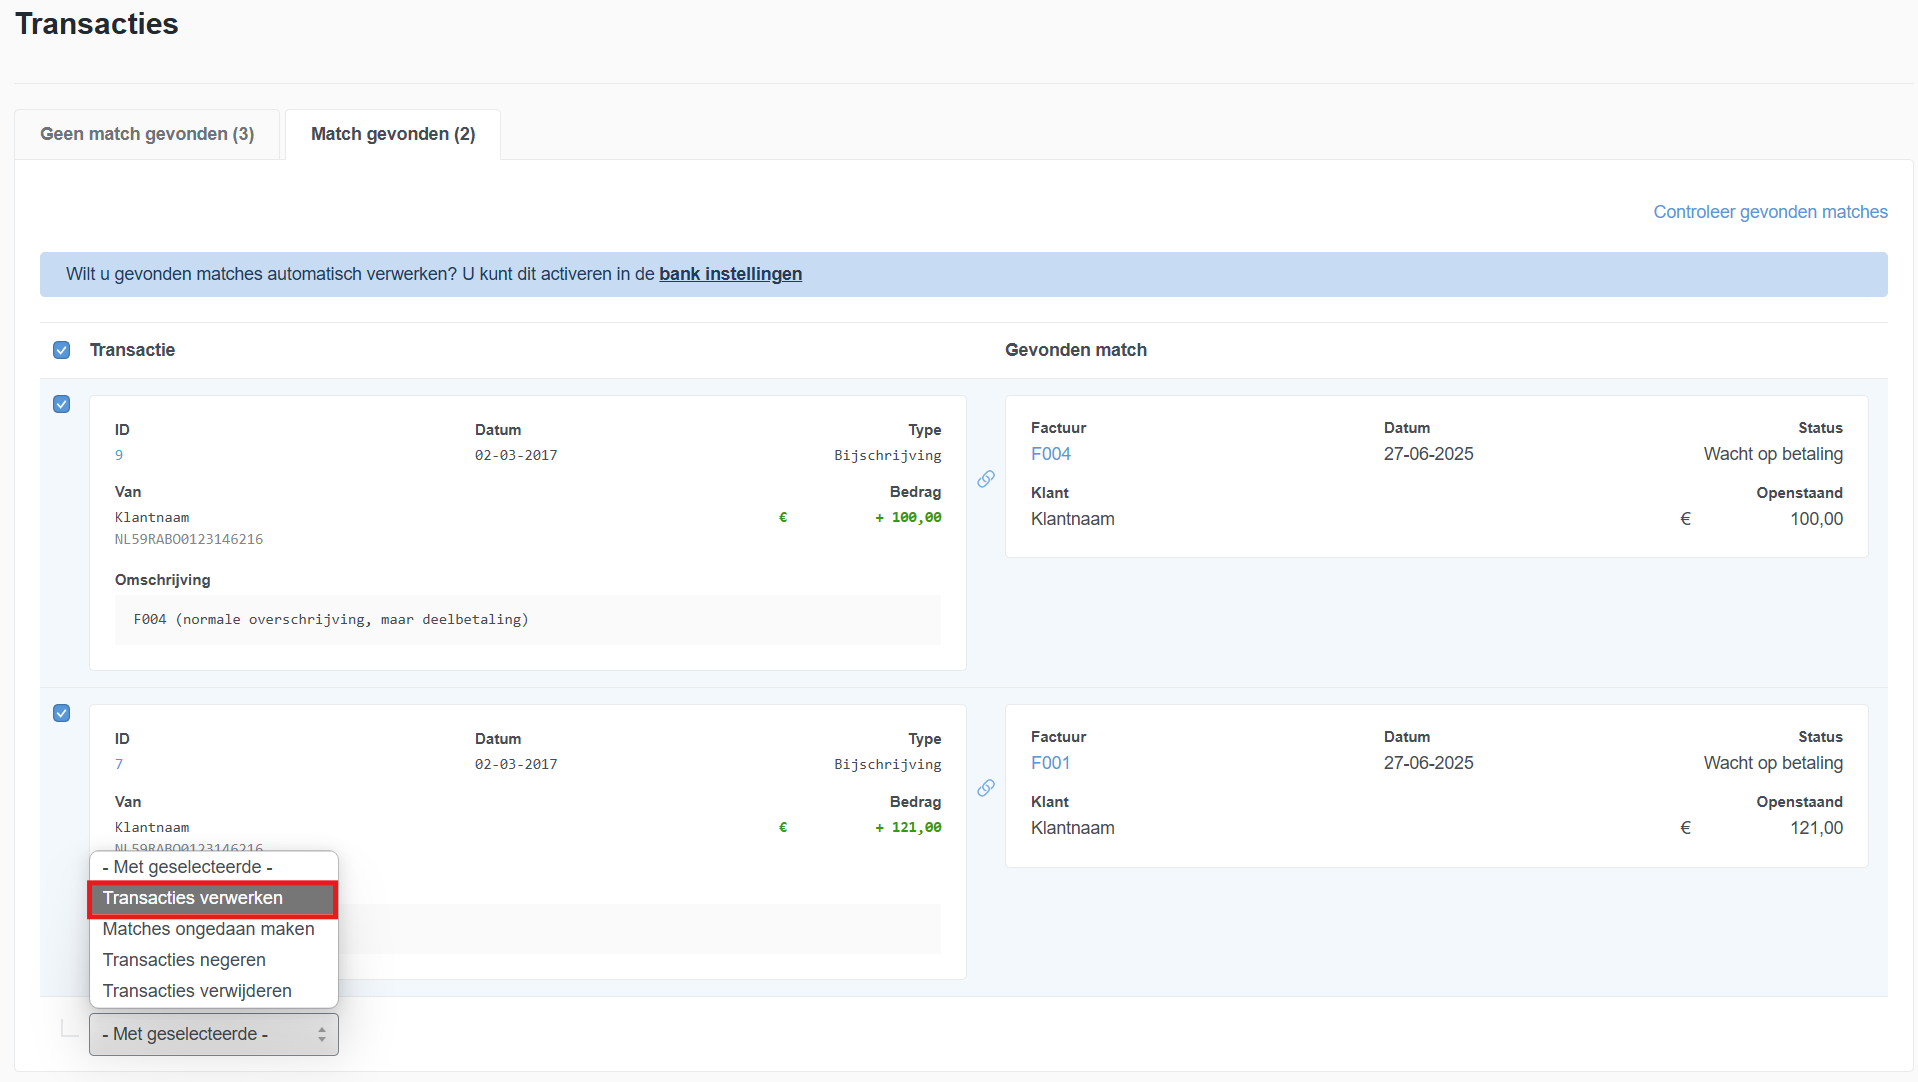Switch to 'Geen match gevonden (3)' tab

tap(147, 134)
